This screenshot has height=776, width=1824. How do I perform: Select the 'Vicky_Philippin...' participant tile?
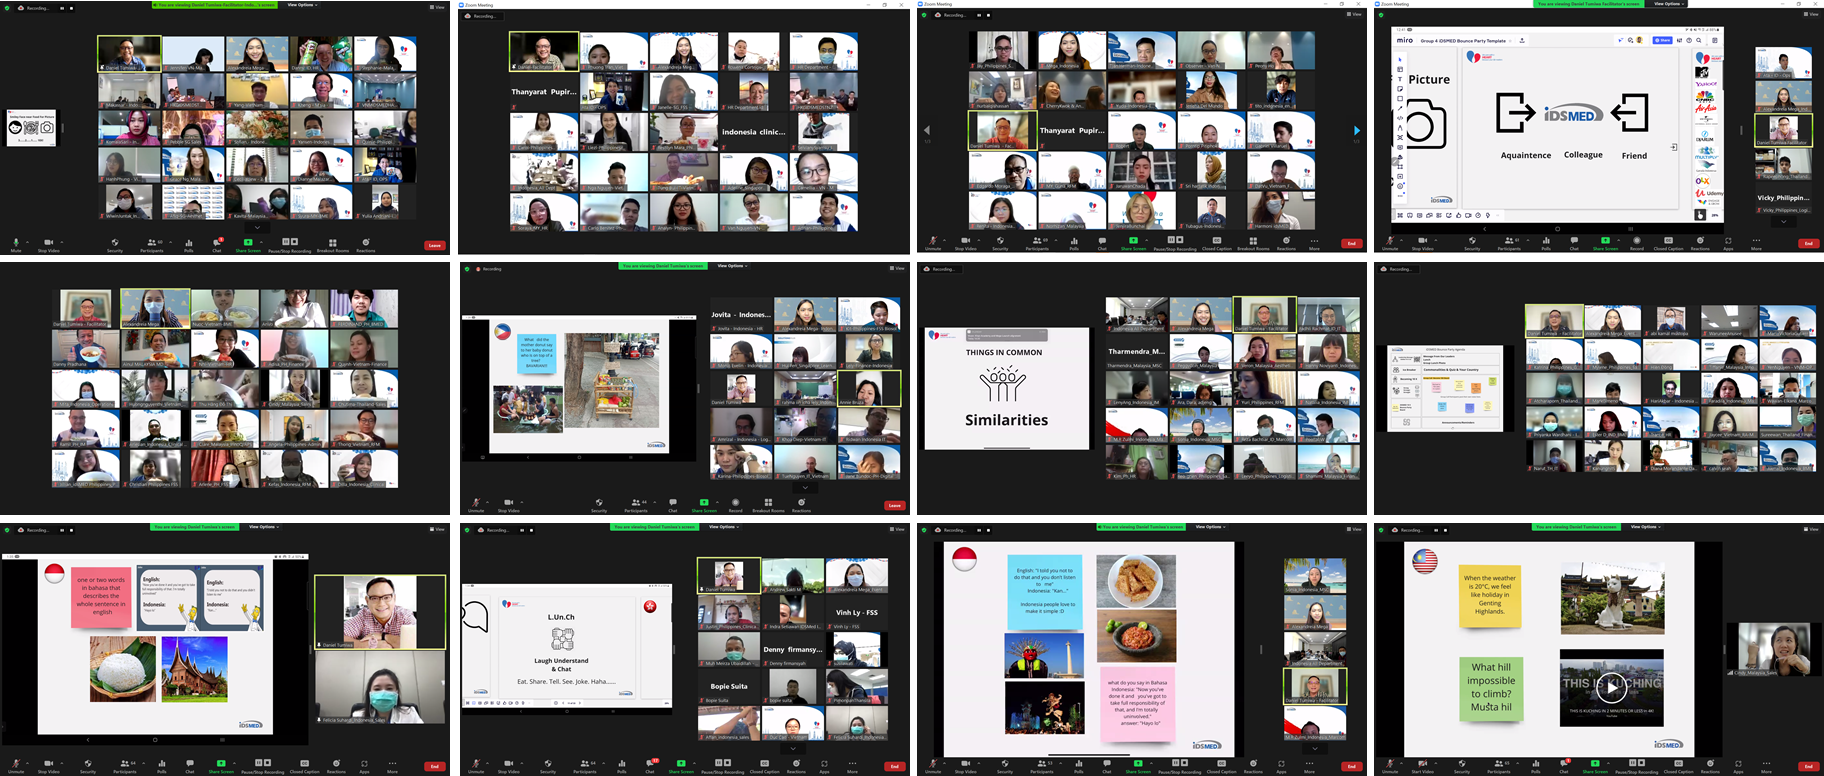click(x=1784, y=198)
